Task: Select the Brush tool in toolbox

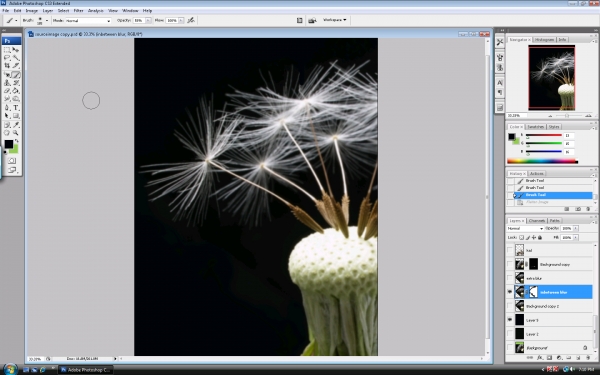Action: point(16,75)
